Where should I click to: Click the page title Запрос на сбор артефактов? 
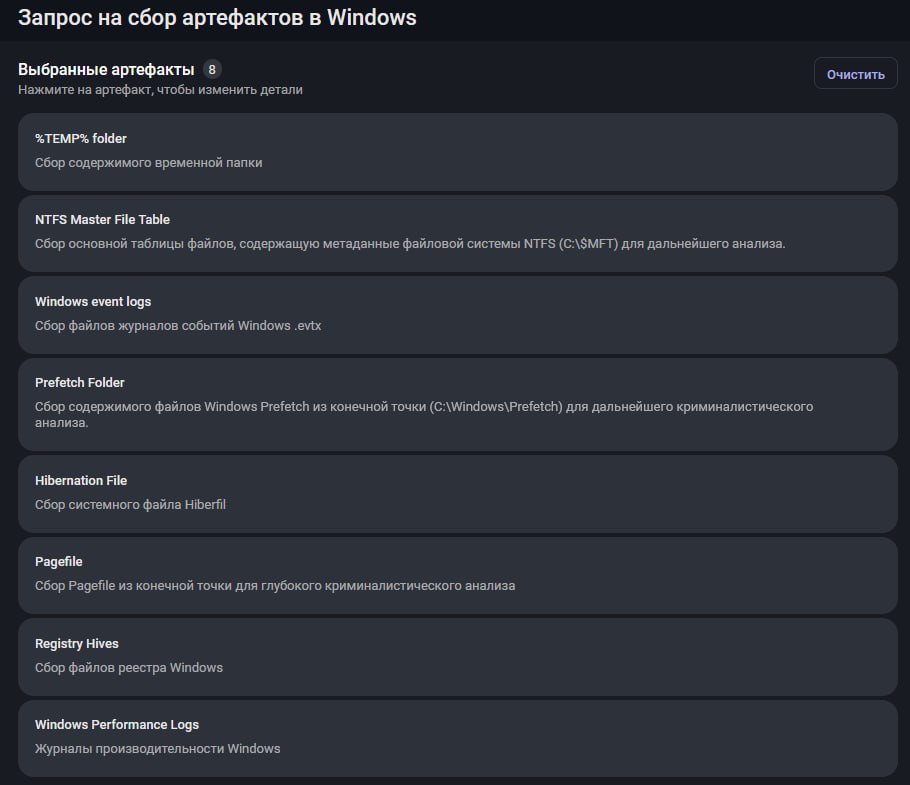tap(217, 18)
